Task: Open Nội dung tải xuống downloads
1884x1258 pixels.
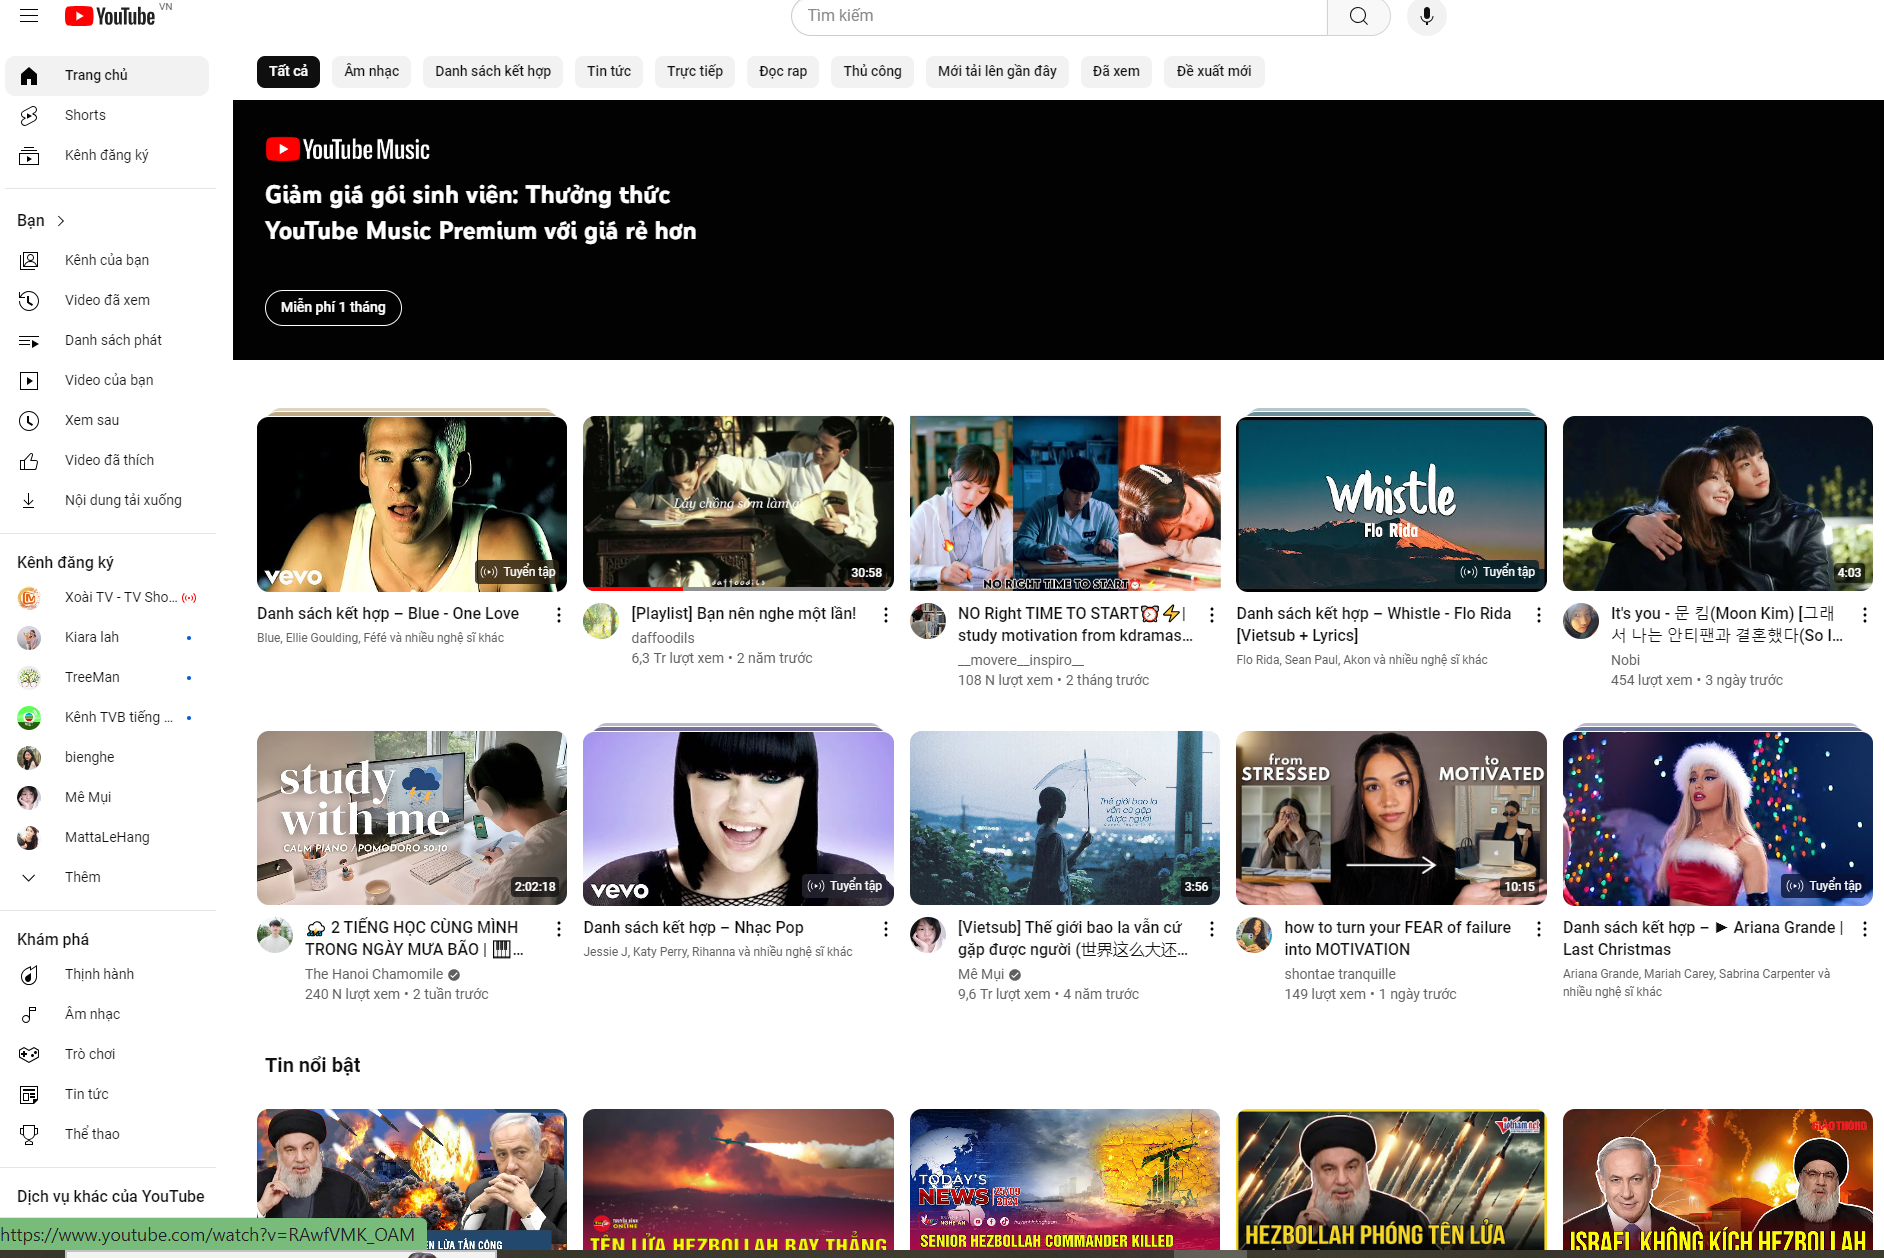Action: (107, 501)
